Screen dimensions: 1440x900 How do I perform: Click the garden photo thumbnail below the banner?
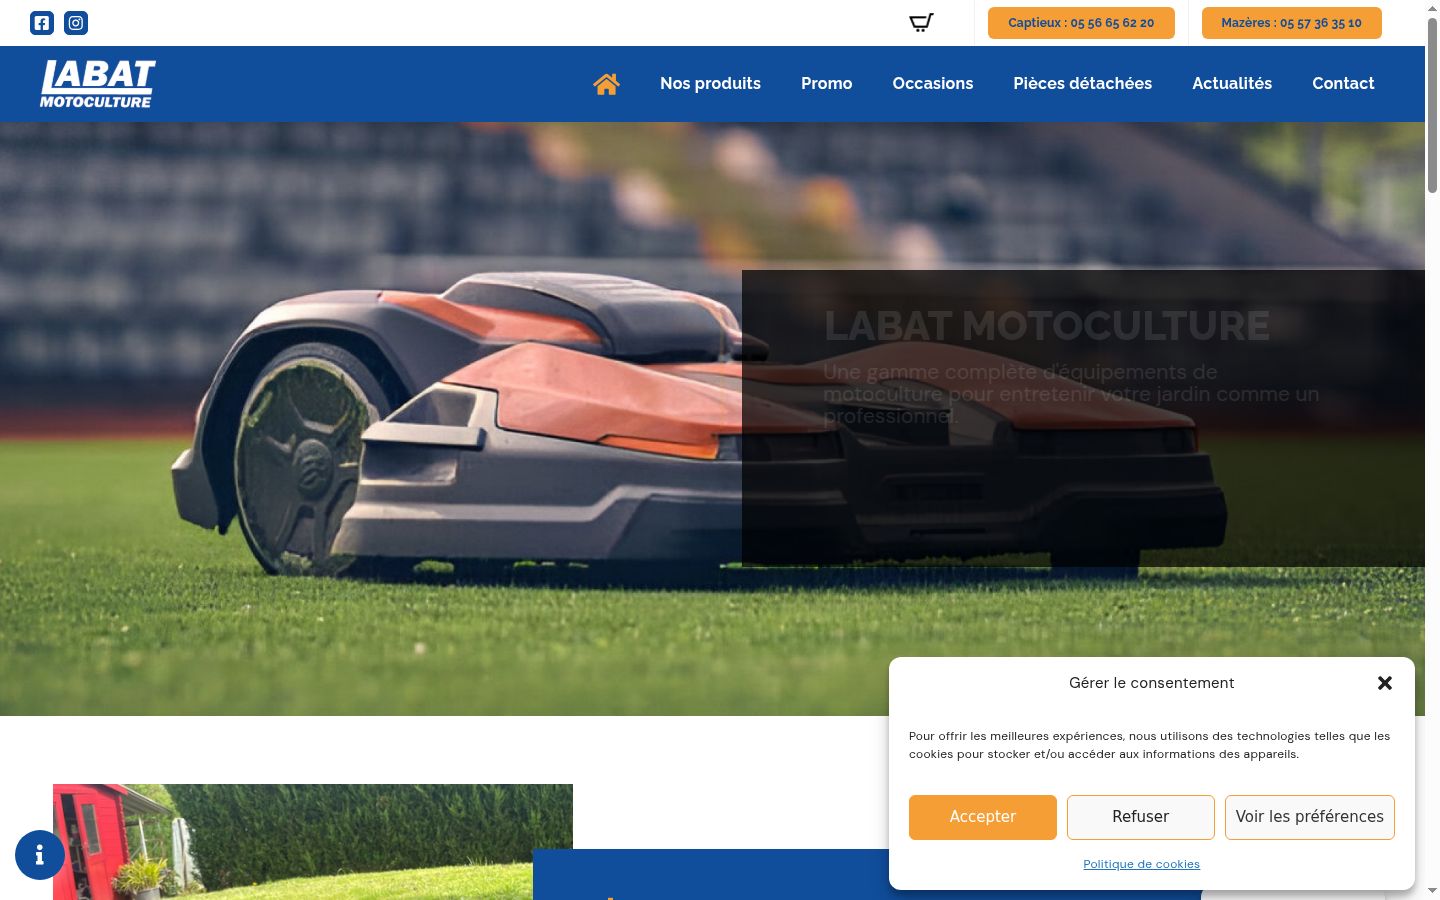pos(313,842)
